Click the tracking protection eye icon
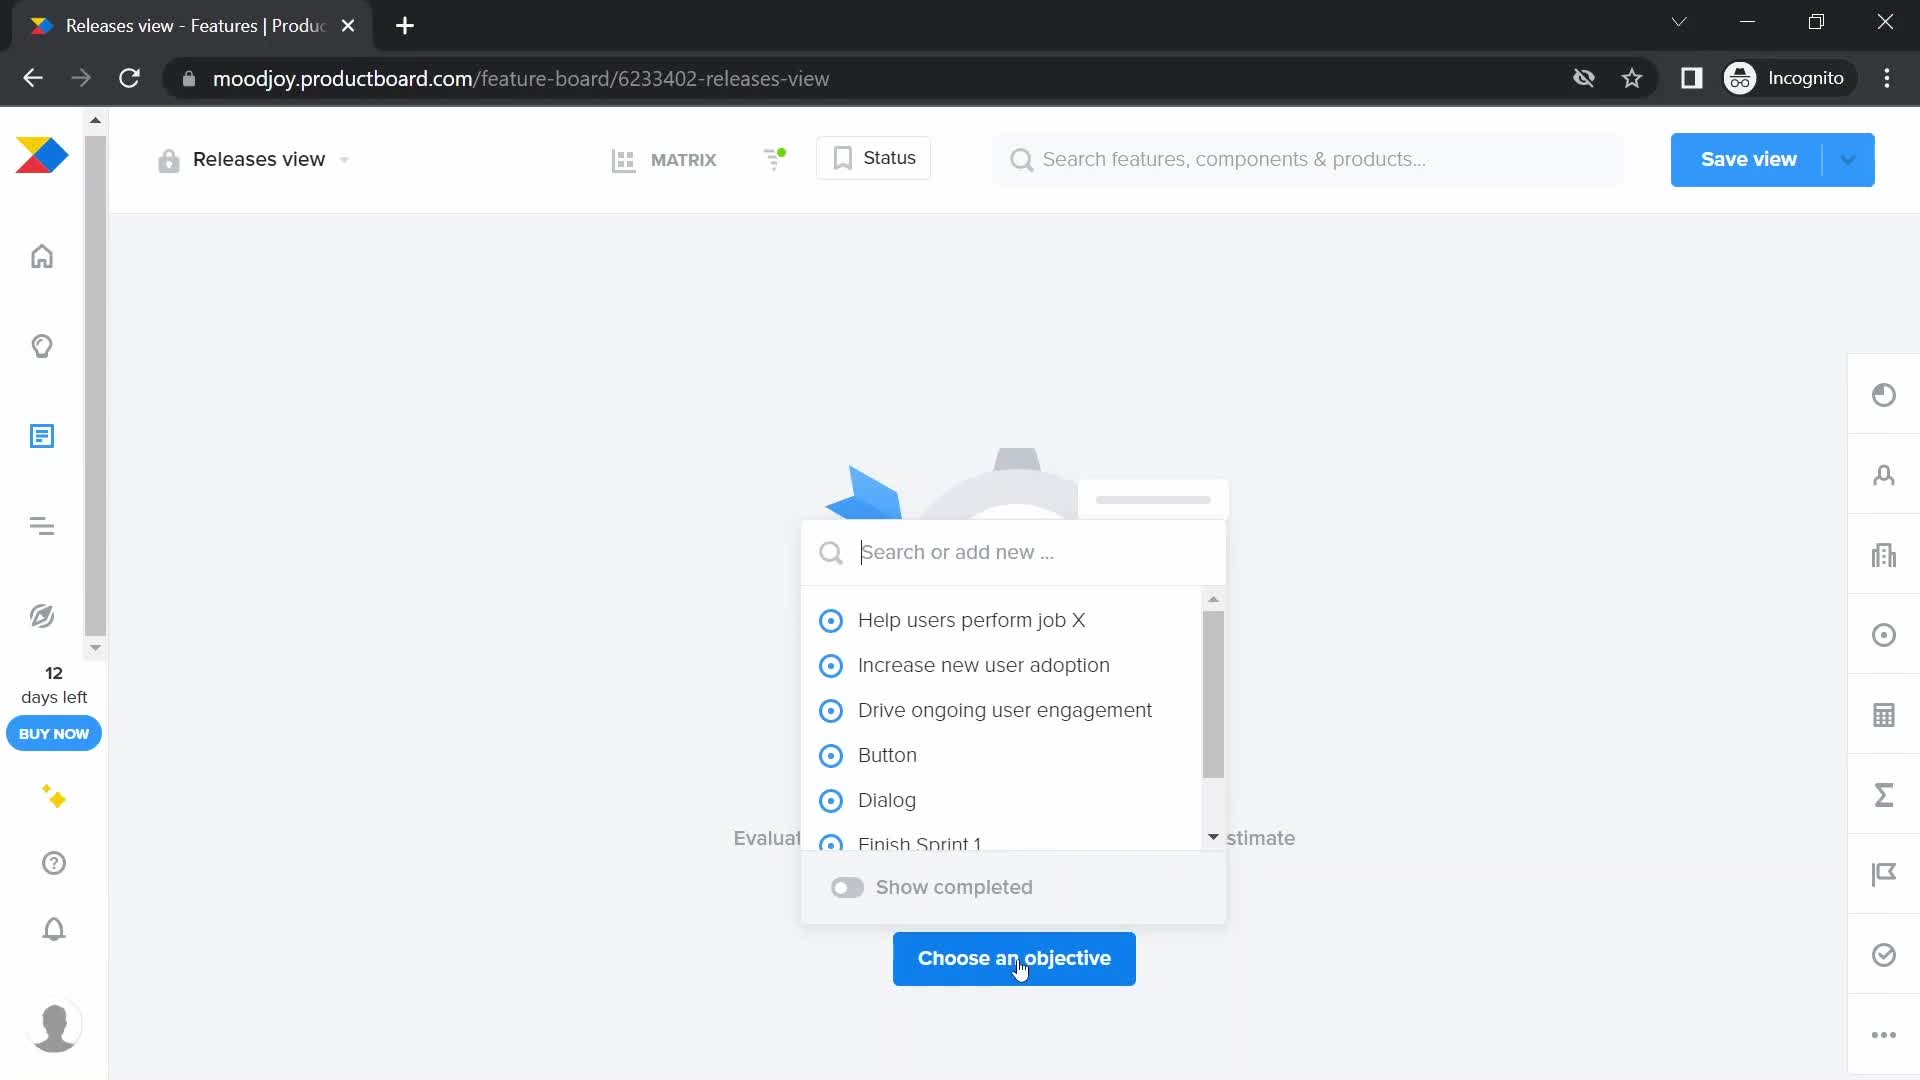 [1583, 78]
